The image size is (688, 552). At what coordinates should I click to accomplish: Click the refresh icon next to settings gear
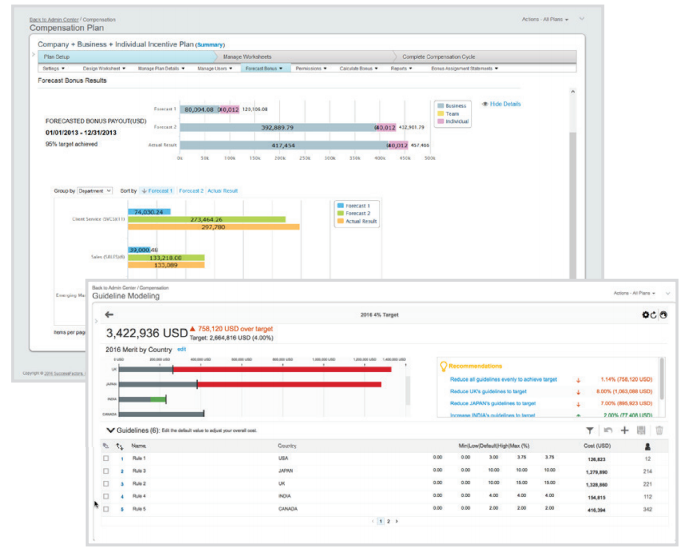[x=654, y=314]
